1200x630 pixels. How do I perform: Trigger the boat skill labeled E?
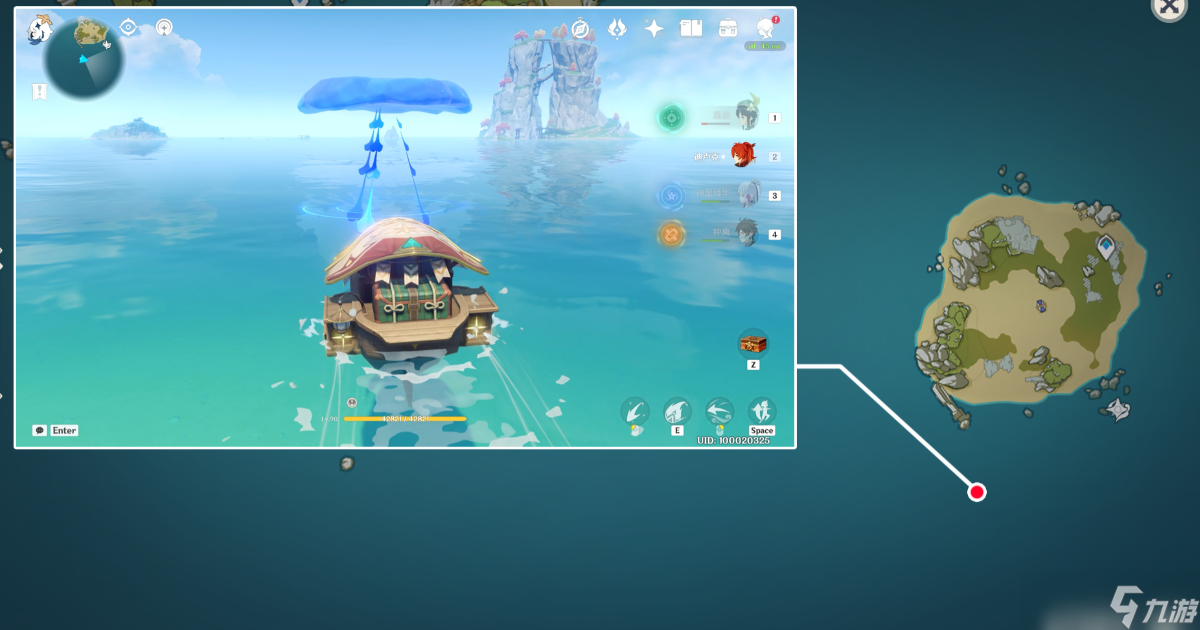677,411
